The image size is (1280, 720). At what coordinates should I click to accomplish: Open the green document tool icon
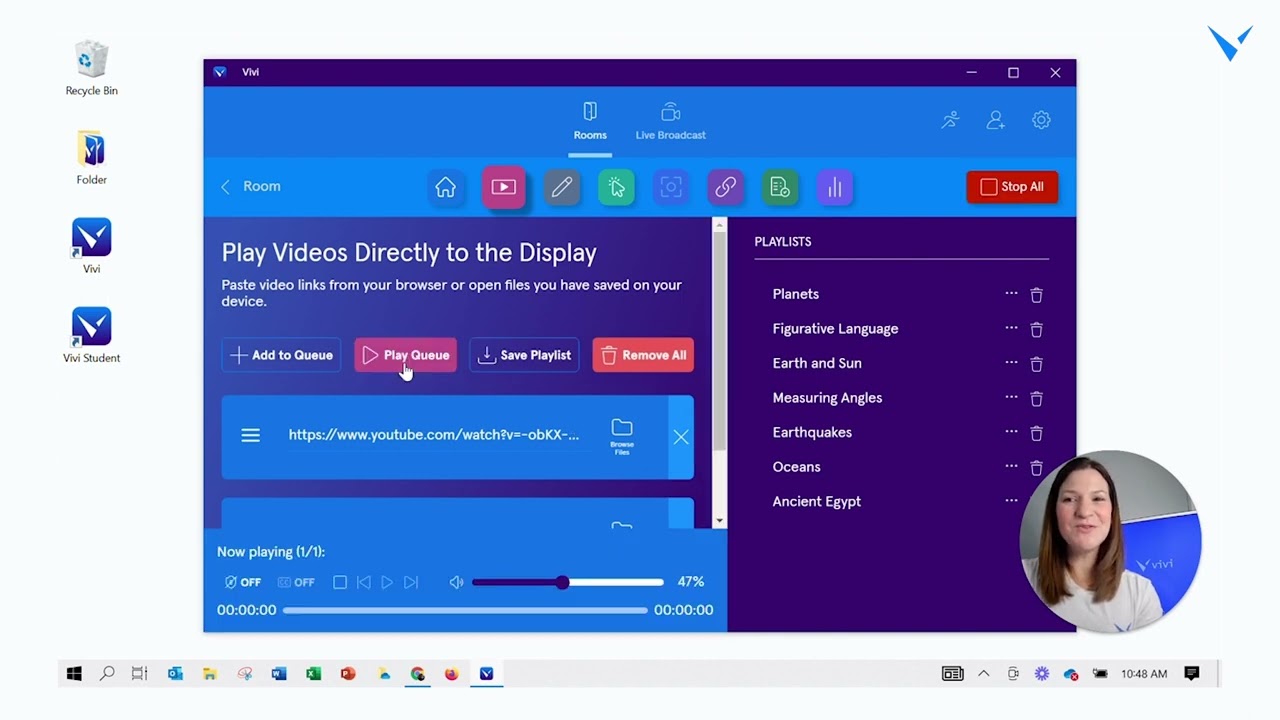[780, 187]
